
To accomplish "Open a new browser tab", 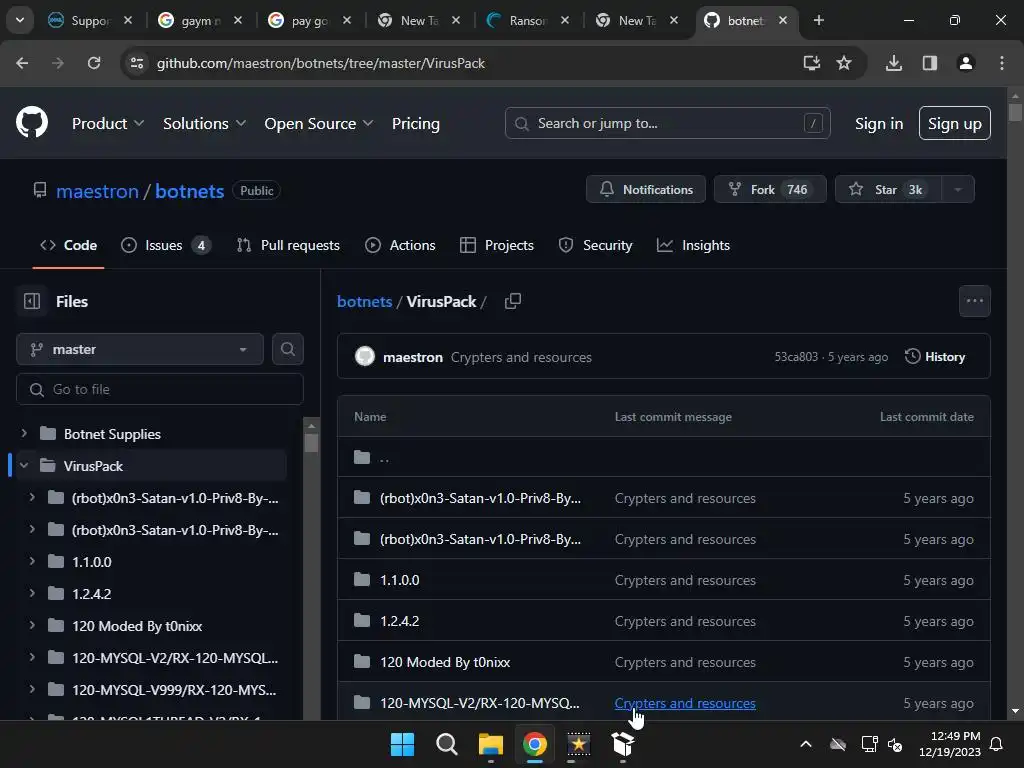I will point(818,20).
